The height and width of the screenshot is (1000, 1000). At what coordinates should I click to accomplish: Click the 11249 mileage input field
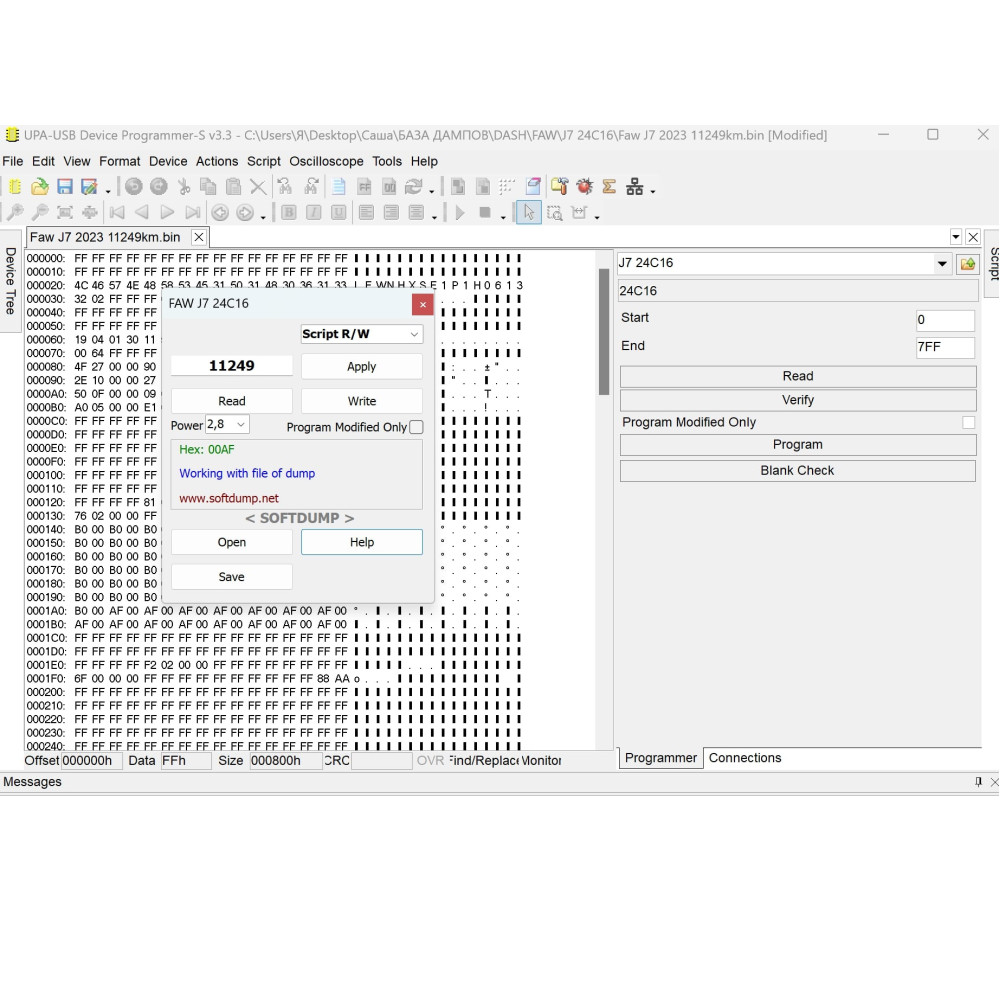tap(232, 366)
